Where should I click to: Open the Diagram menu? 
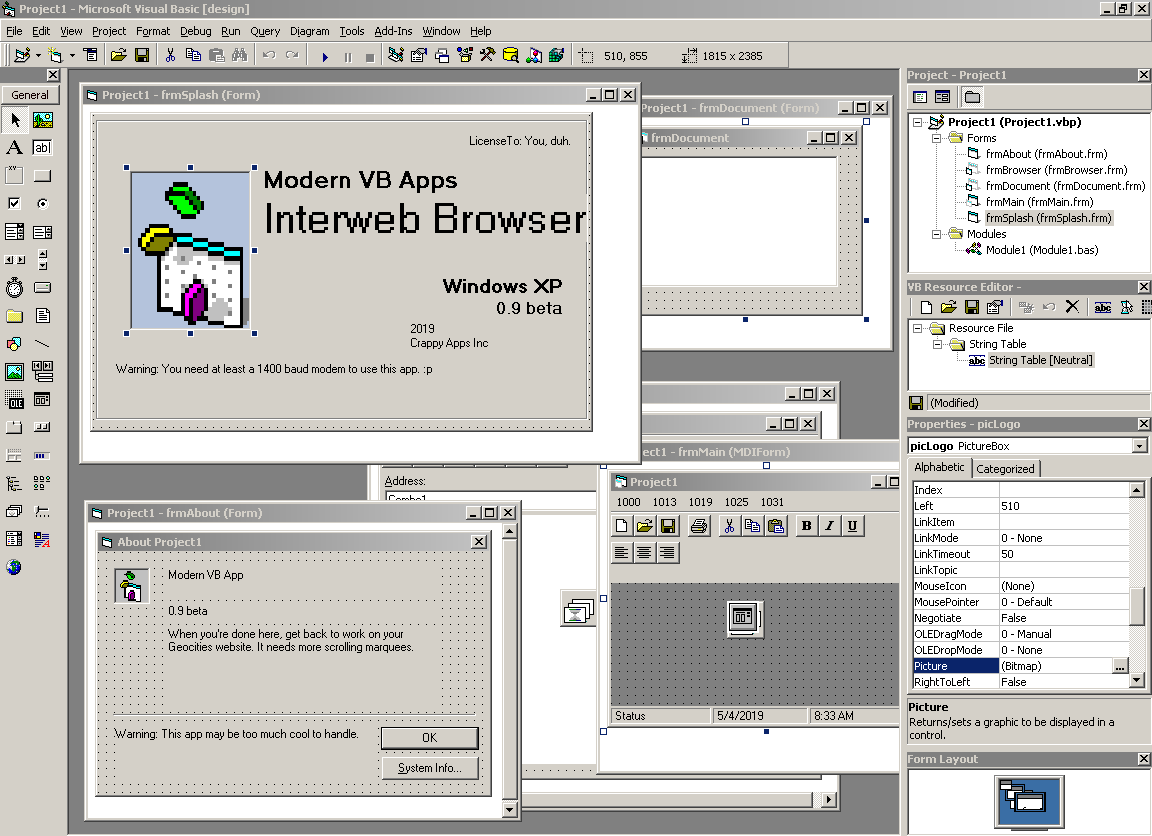click(309, 31)
